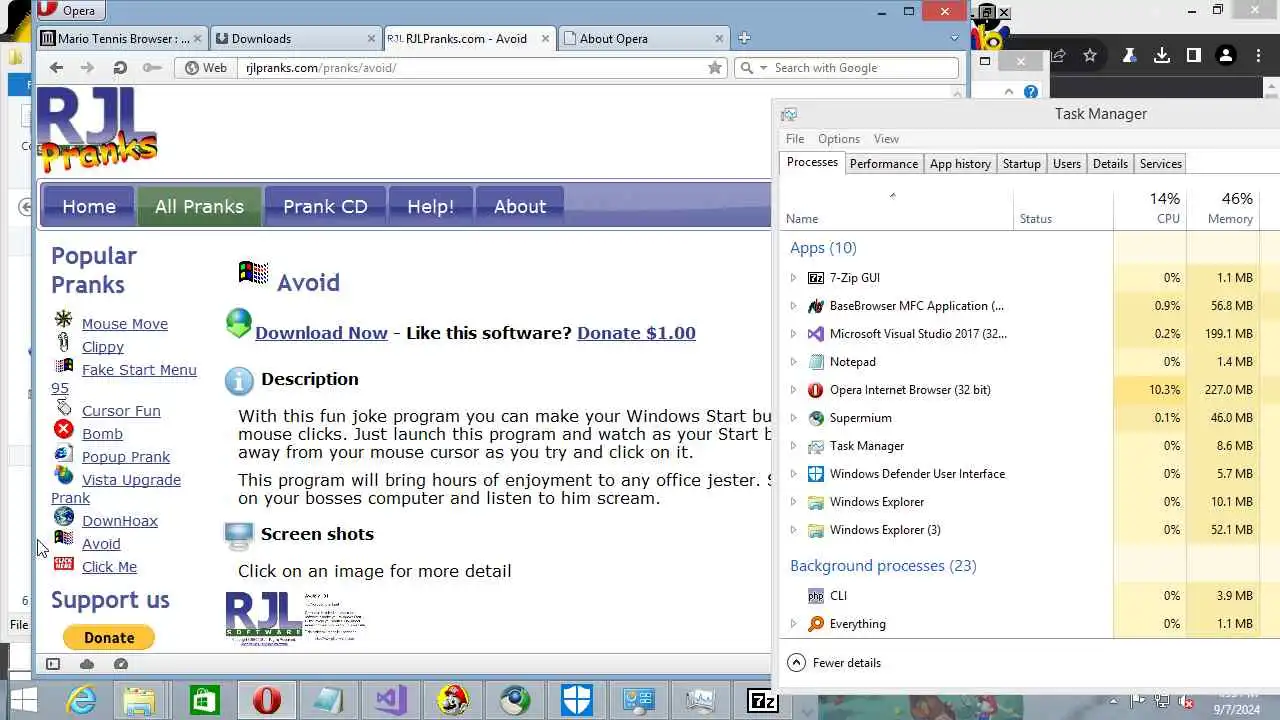1280x720 pixels.
Task: Open a new Opera tab with plus button
Action: pos(744,38)
